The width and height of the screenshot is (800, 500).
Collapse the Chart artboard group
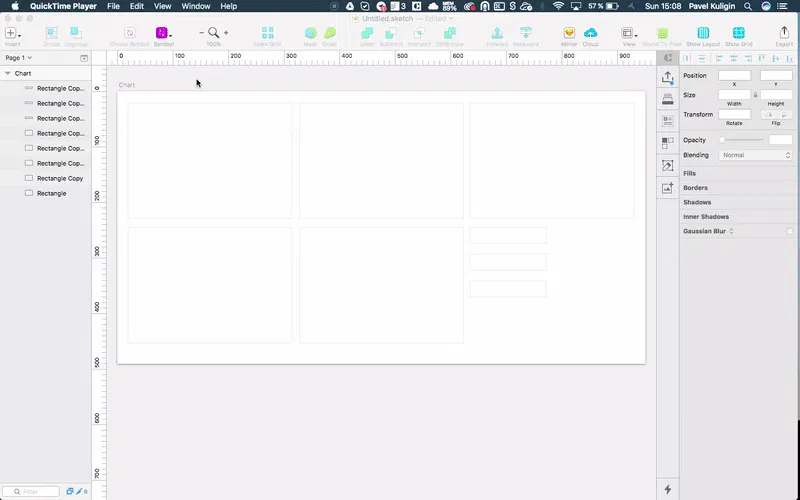pos(8,73)
